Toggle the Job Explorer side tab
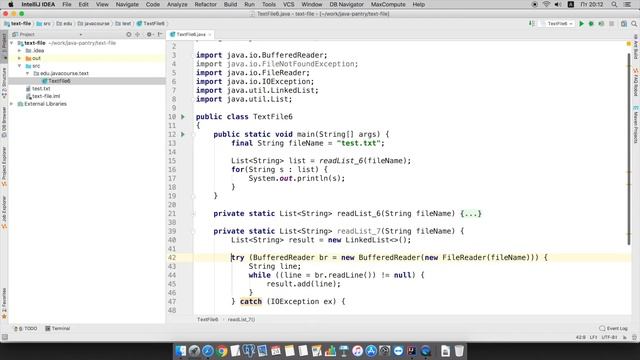 coord(4,212)
